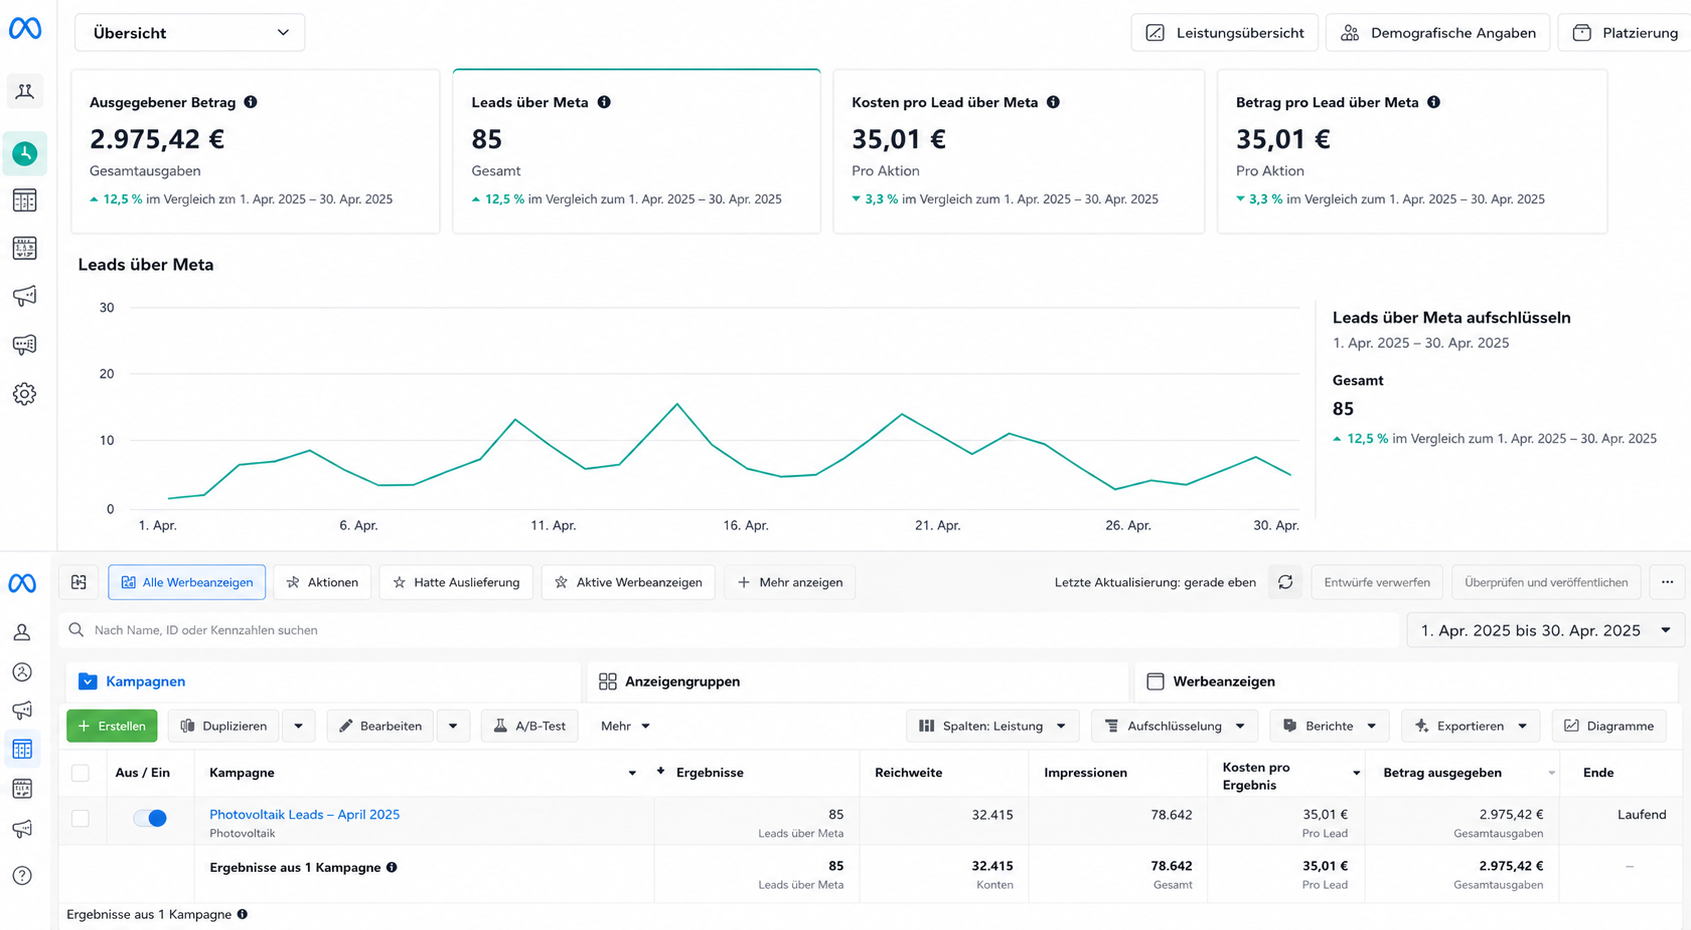This screenshot has height=930, width=1691.
Task: Click info icon beside Leads über Meta card
Action: pyautogui.click(x=604, y=102)
